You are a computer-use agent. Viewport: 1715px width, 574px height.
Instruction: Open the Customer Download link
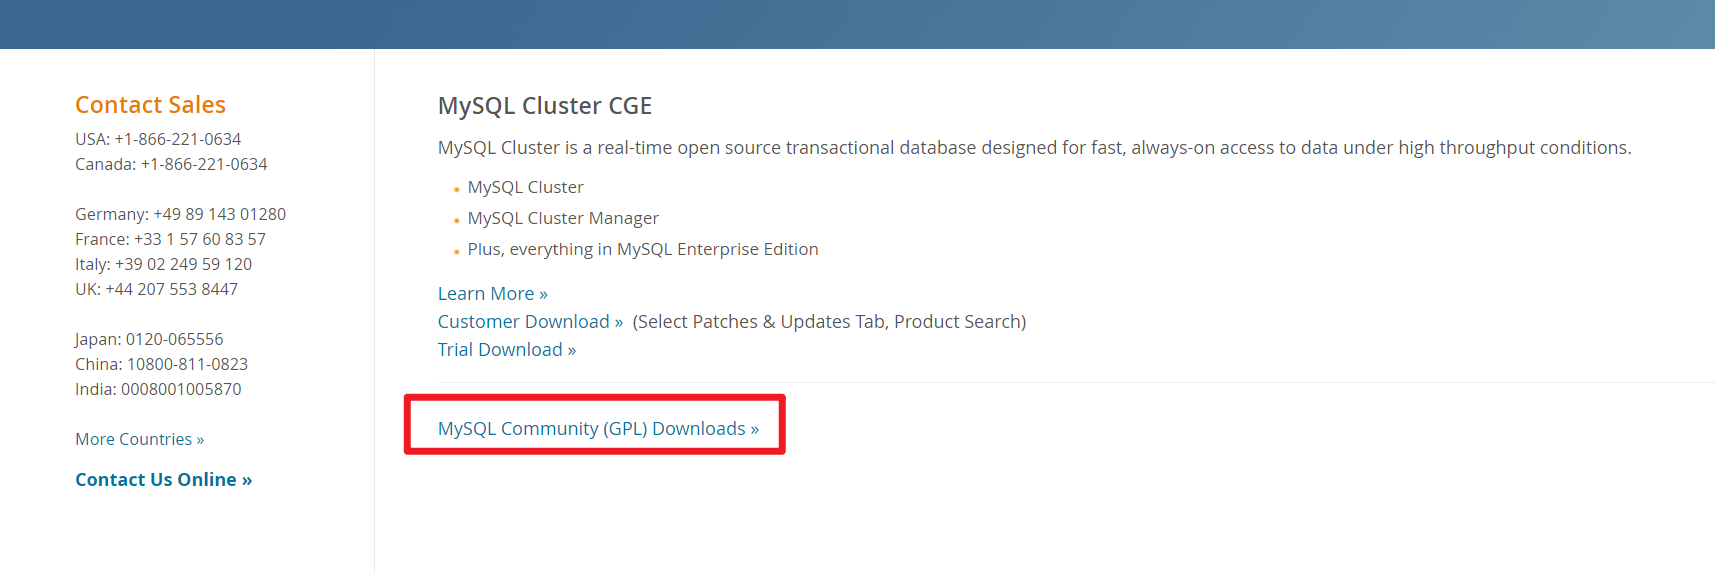530,321
